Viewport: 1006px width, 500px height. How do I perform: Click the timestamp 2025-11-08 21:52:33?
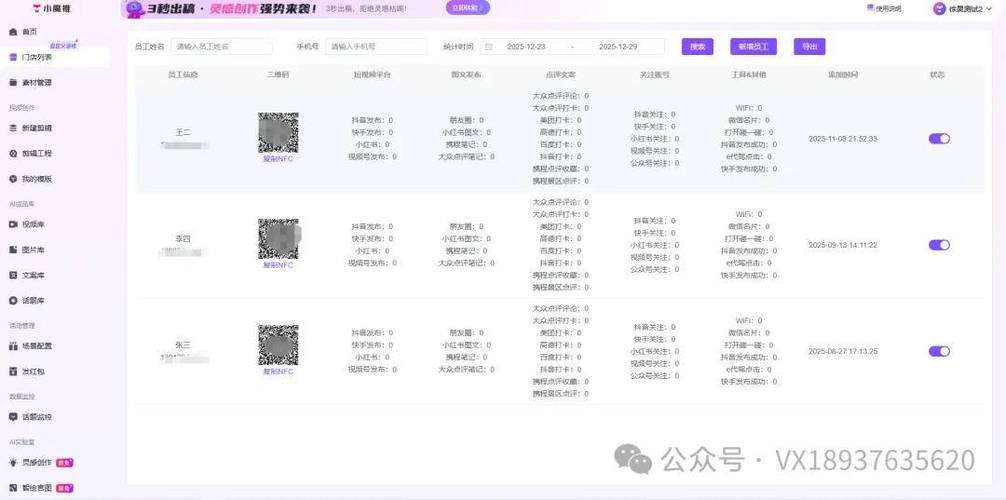coord(842,139)
